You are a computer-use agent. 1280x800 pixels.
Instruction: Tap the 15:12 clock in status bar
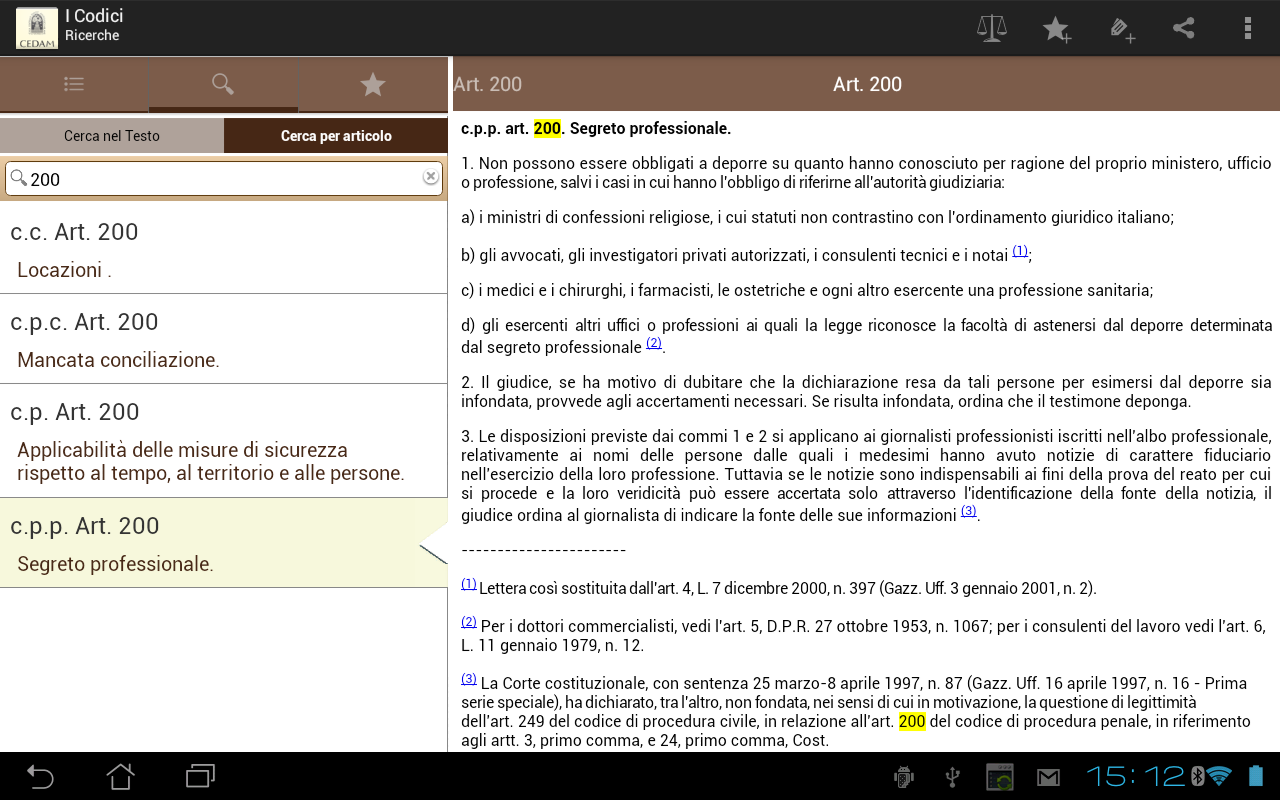[x=1135, y=776]
